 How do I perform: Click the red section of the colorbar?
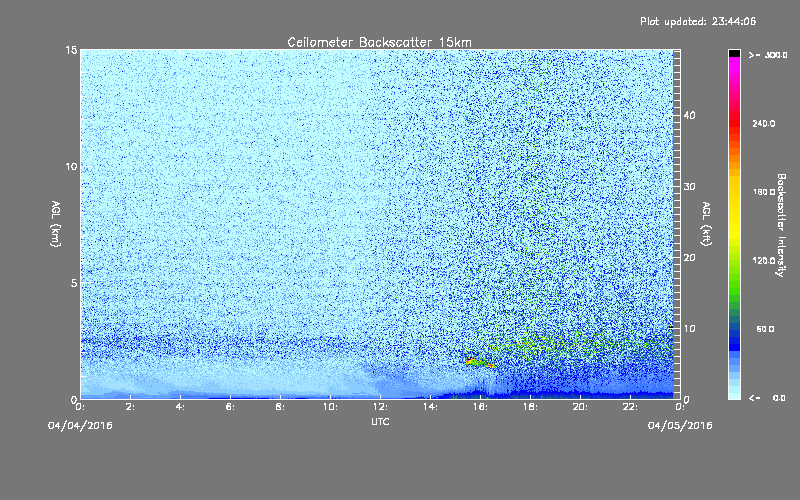734,122
